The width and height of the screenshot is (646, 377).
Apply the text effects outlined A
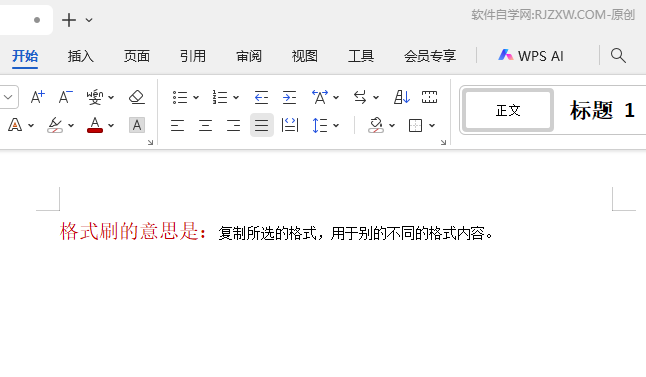[15, 125]
